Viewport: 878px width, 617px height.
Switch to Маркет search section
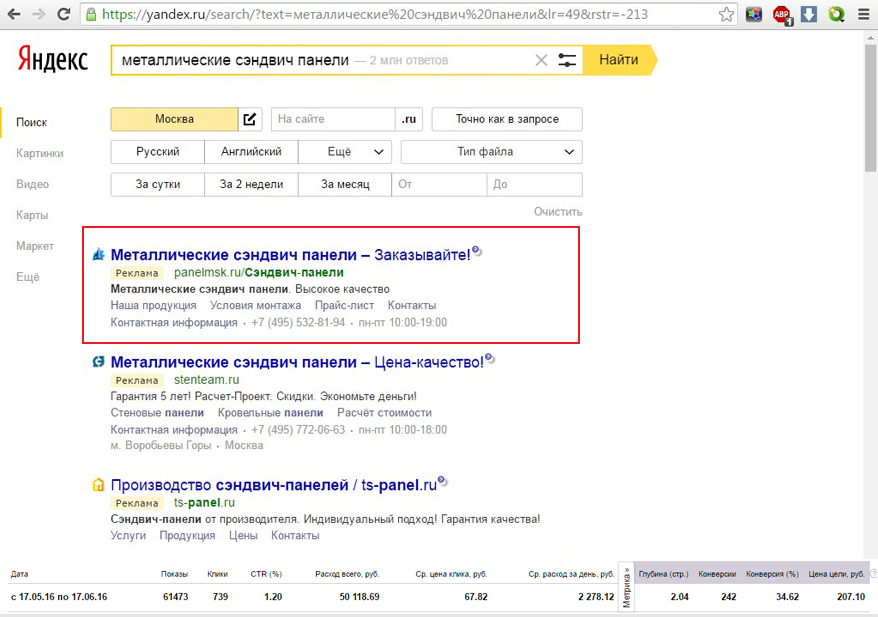point(35,246)
